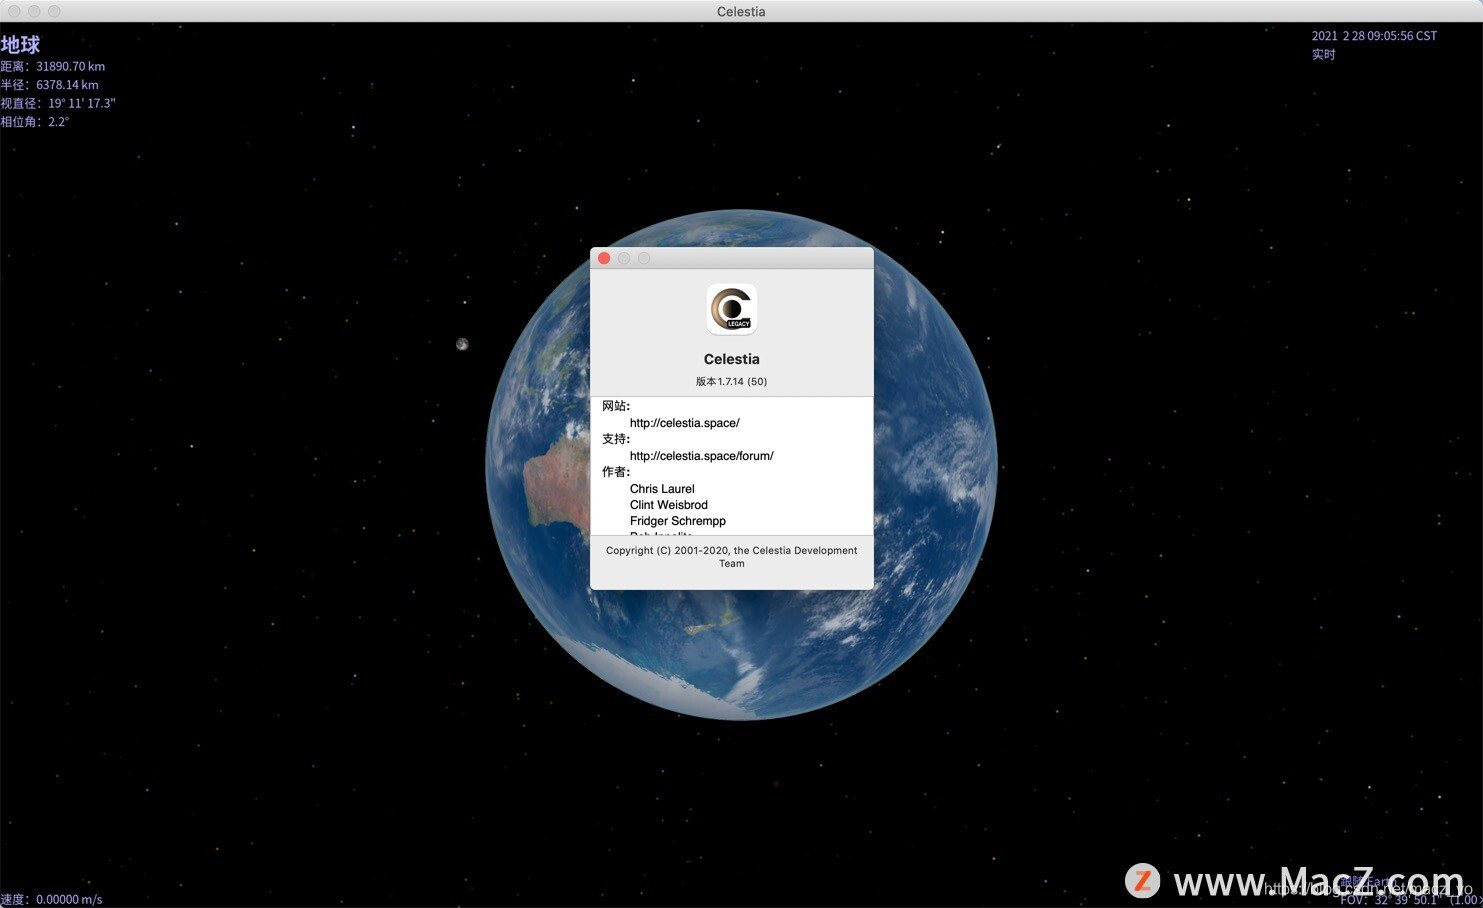Close the Celestia About dialog

click(604, 258)
